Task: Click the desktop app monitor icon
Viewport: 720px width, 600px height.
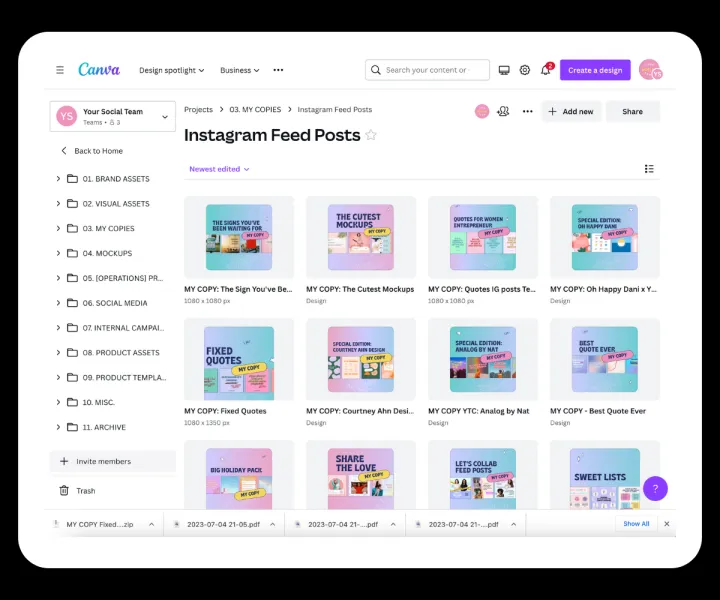Action: tap(504, 70)
